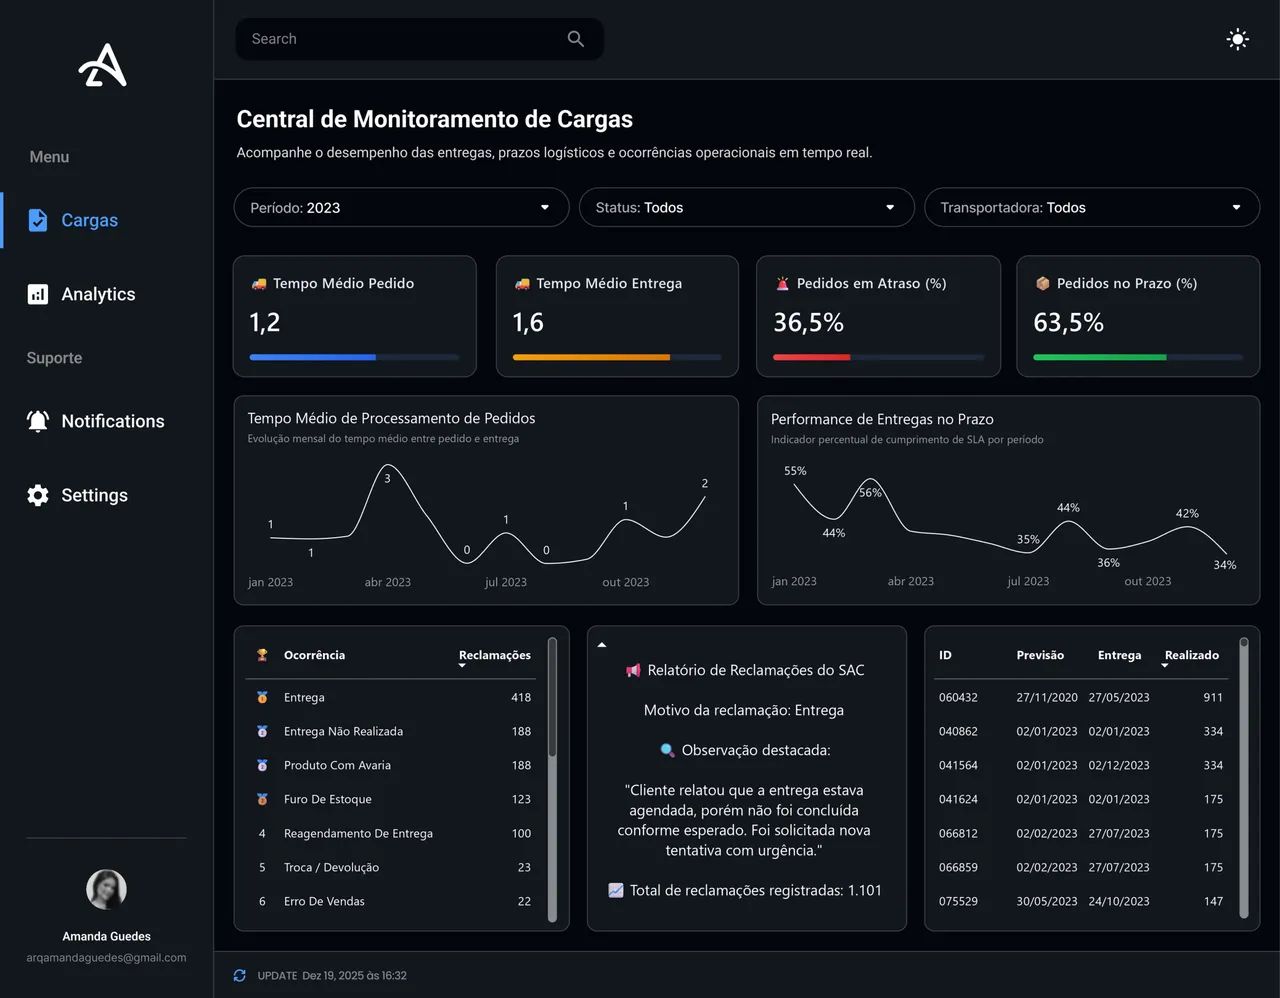Click the magnifier icon in the search bar
This screenshot has width=1280, height=998.
coord(575,39)
